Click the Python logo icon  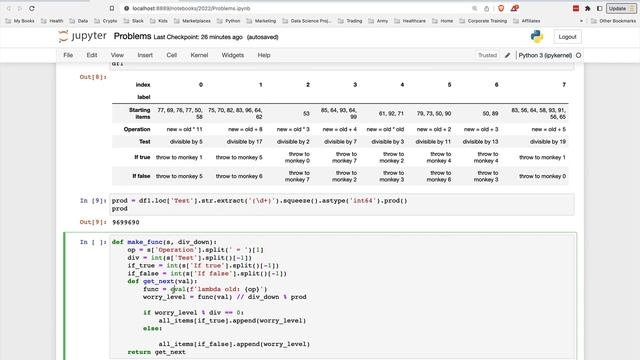click(537, 36)
